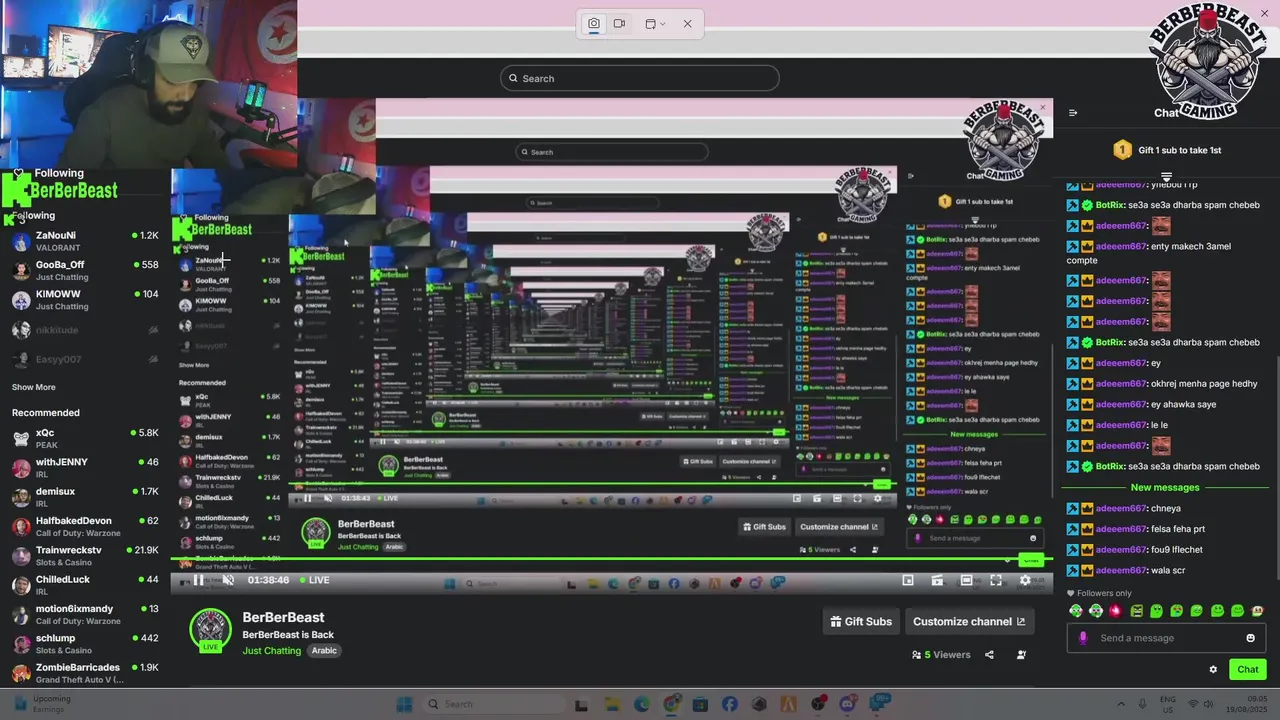
Task: Collapse the chat panel arrow
Action: coord(1073,113)
